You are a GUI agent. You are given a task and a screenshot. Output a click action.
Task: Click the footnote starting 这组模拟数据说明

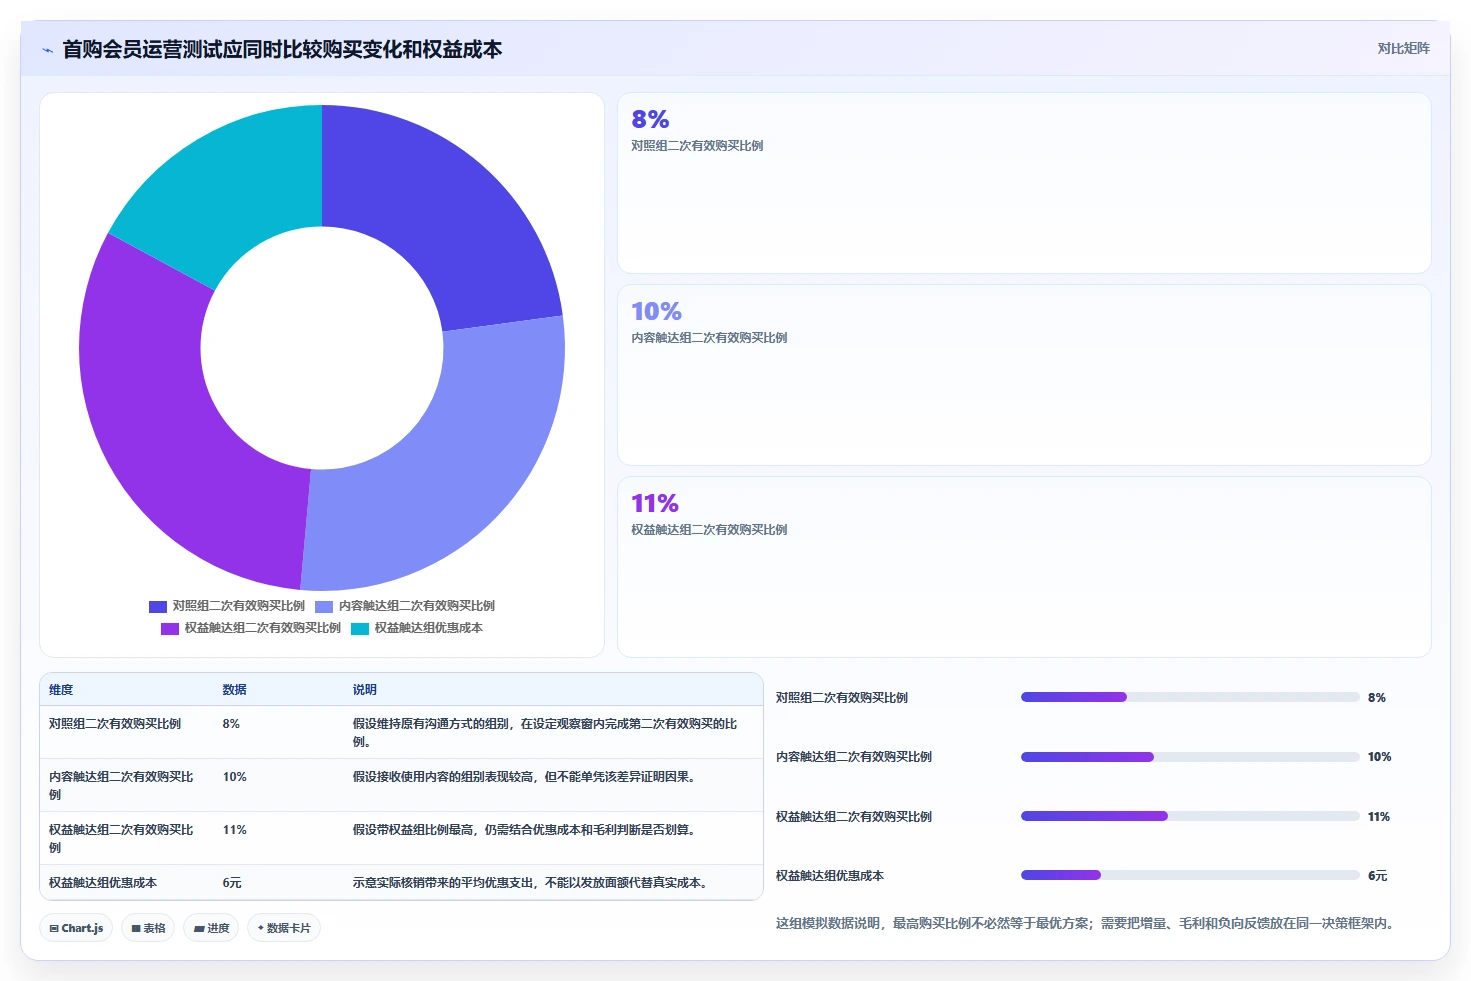1087,923
